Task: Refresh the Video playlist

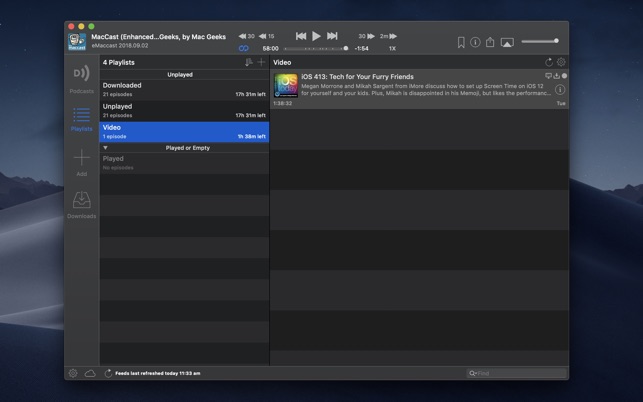Action: coord(549,62)
